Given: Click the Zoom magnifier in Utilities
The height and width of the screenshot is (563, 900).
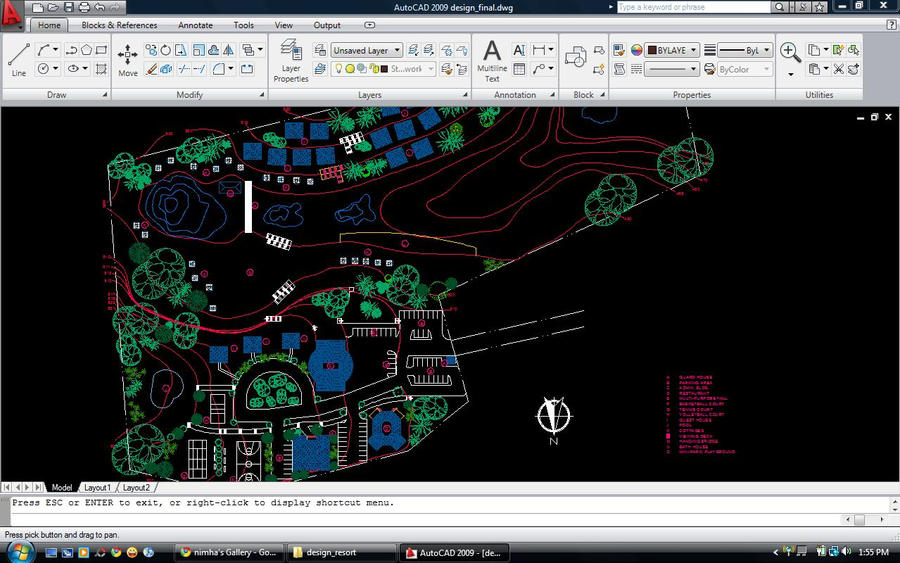Looking at the screenshot, I should click(790, 52).
